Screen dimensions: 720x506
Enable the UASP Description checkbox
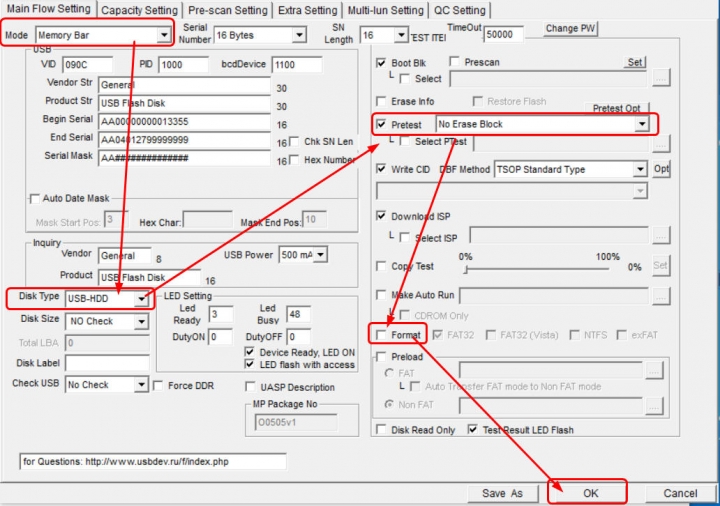click(x=250, y=387)
